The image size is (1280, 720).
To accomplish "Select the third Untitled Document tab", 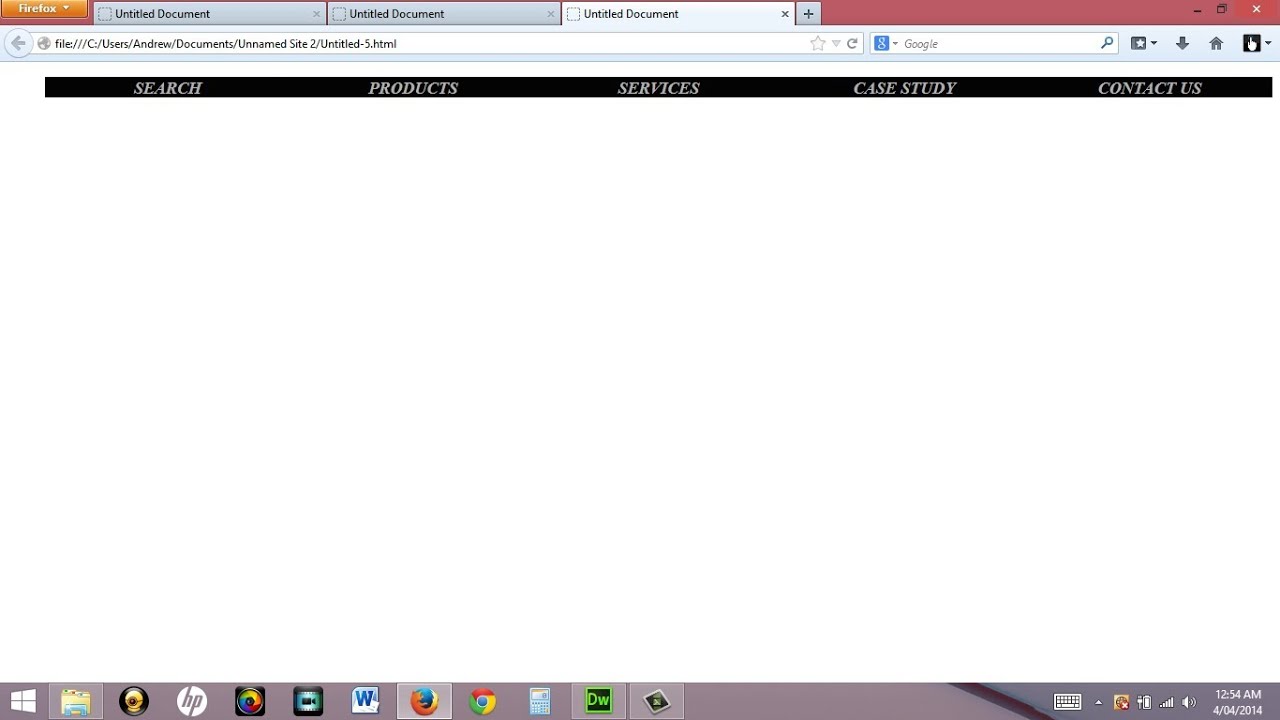I will coord(678,14).
